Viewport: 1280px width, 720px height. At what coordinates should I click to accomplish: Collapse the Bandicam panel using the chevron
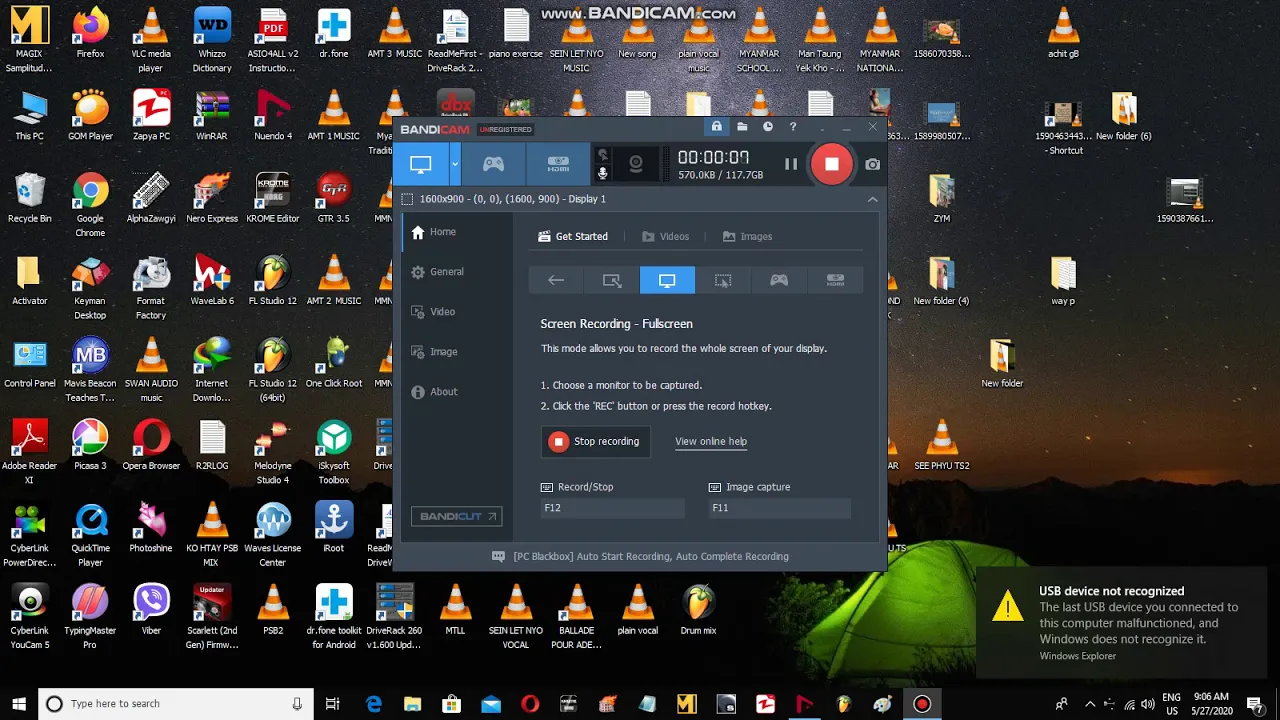point(872,199)
